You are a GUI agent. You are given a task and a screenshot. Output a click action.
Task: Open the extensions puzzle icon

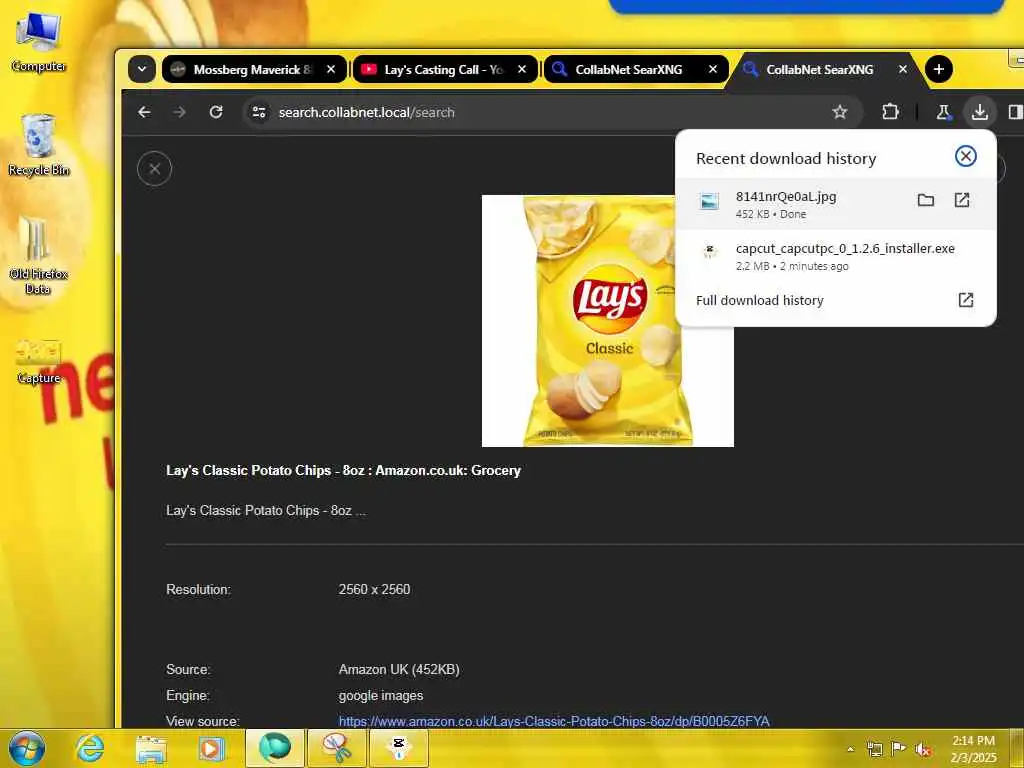click(x=891, y=112)
